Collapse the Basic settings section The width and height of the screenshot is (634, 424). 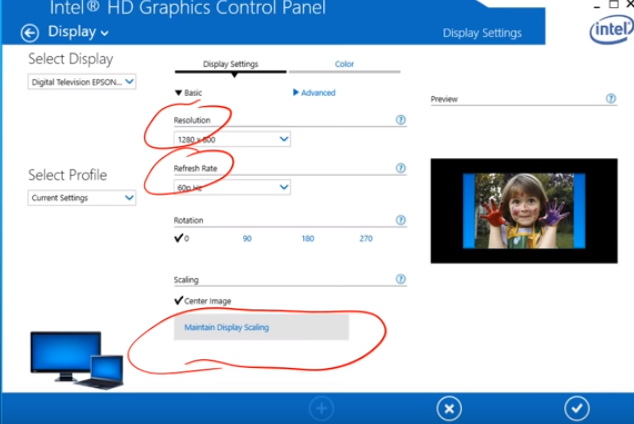click(188, 93)
